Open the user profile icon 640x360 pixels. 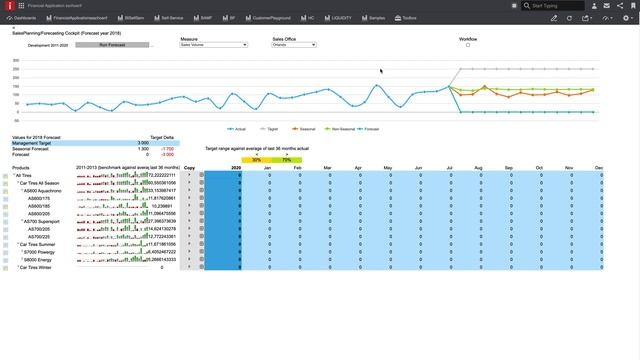(x=594, y=6)
